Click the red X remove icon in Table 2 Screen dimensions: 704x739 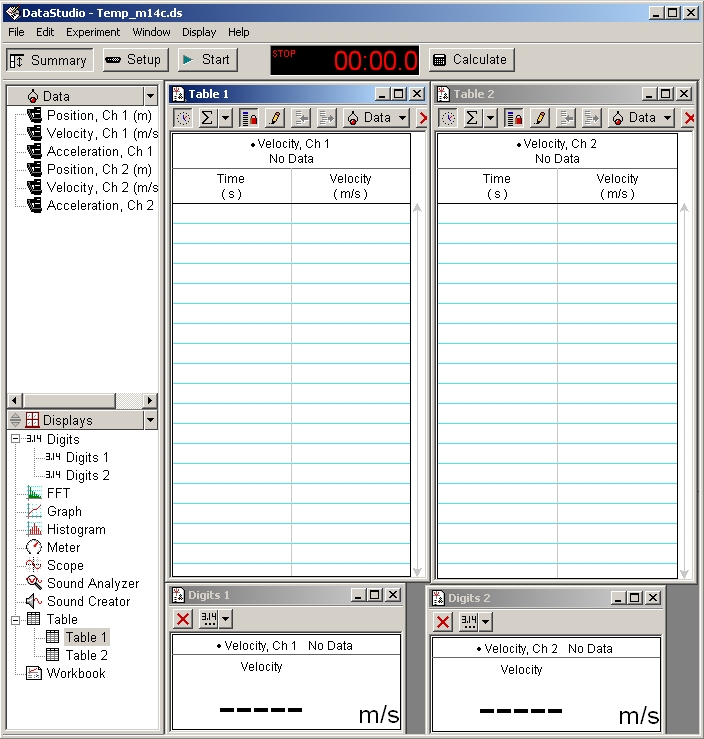coord(688,118)
